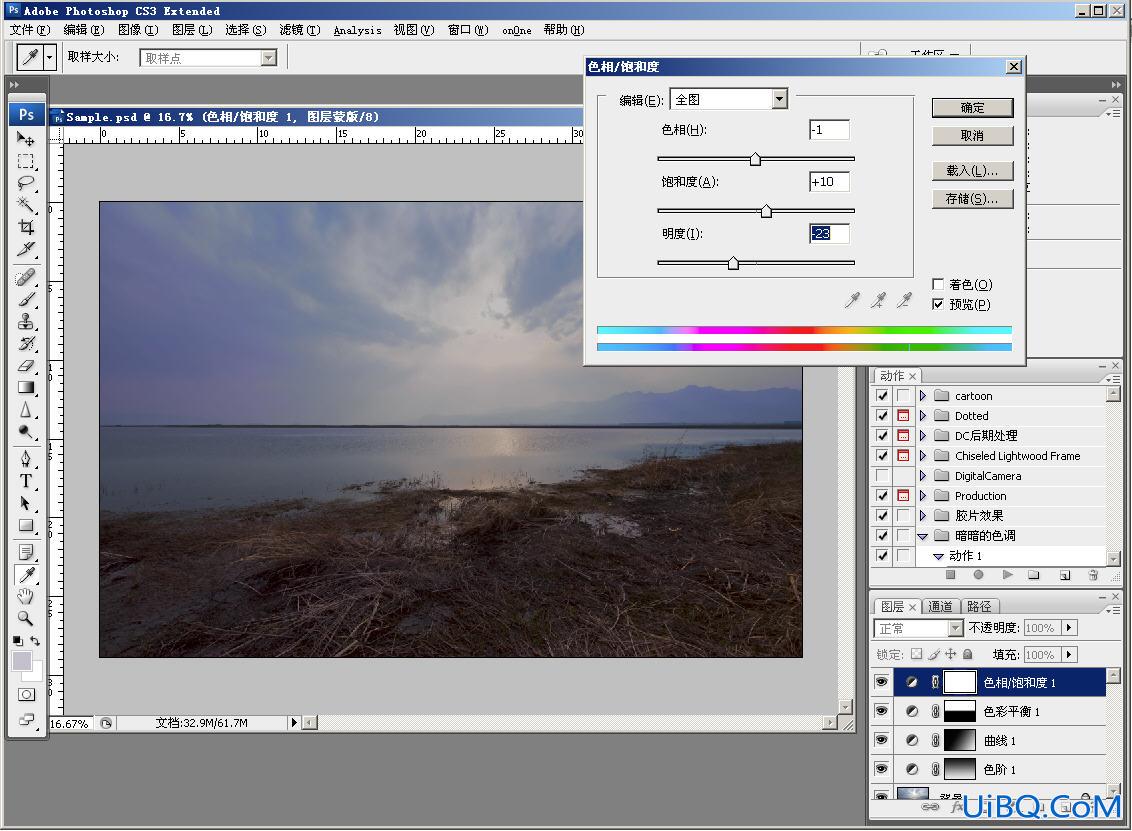
Task: Select the Dodge tool
Action: (26, 432)
